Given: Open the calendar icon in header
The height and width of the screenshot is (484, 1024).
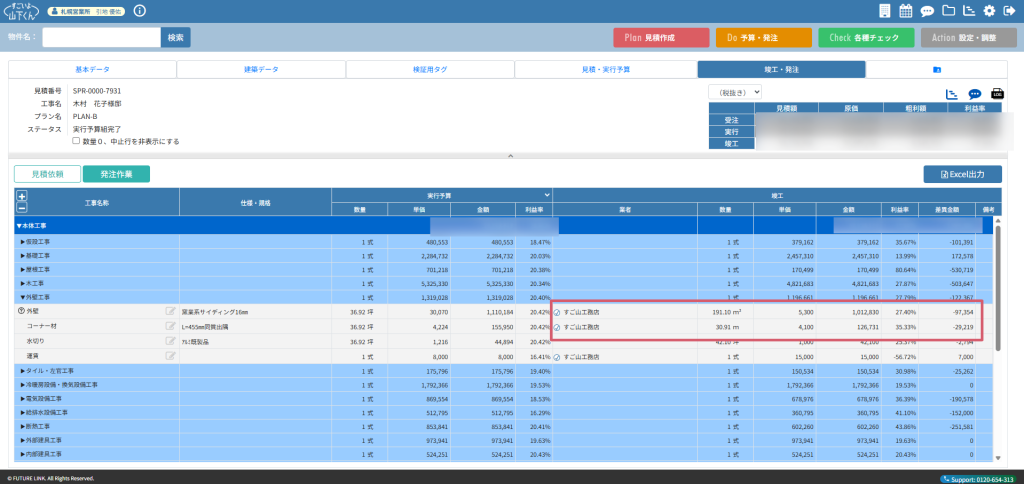Looking at the screenshot, I should click(x=906, y=11).
